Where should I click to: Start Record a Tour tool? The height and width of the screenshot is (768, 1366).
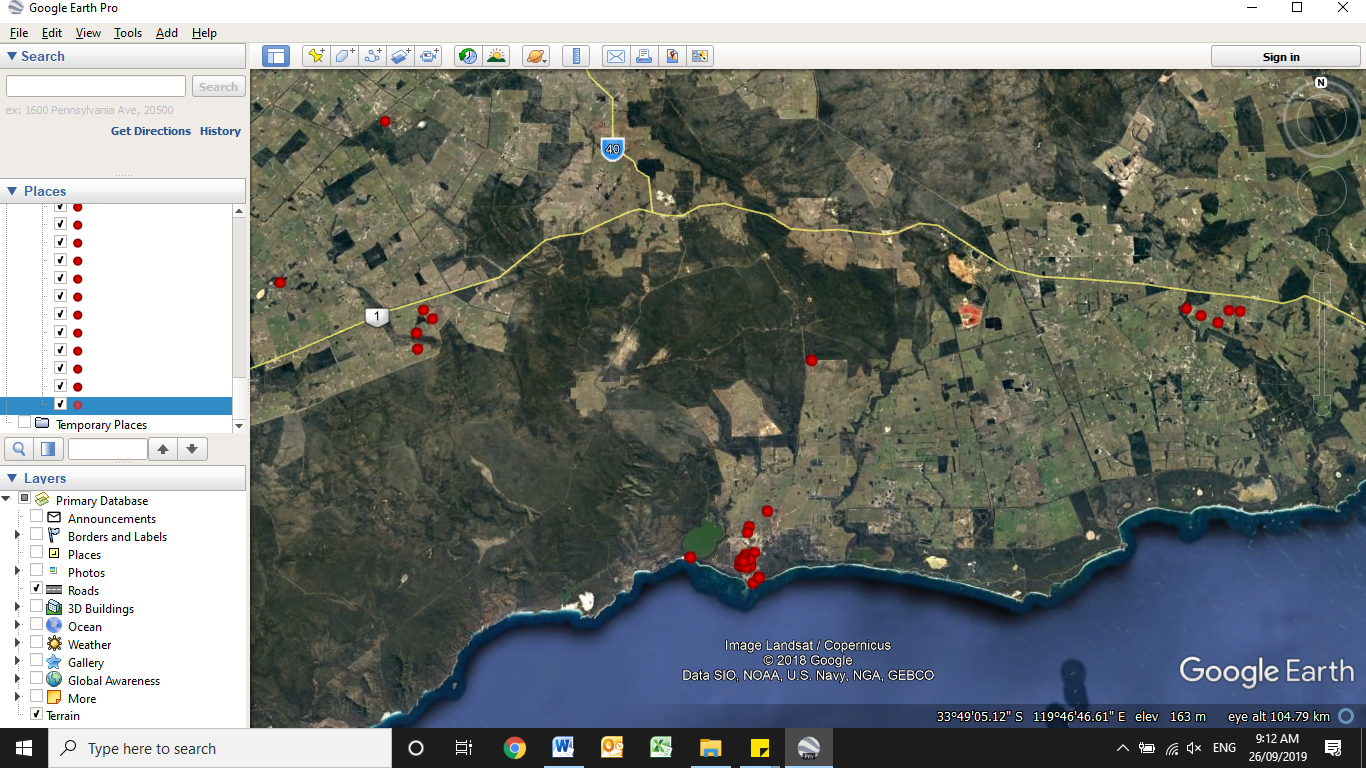430,56
